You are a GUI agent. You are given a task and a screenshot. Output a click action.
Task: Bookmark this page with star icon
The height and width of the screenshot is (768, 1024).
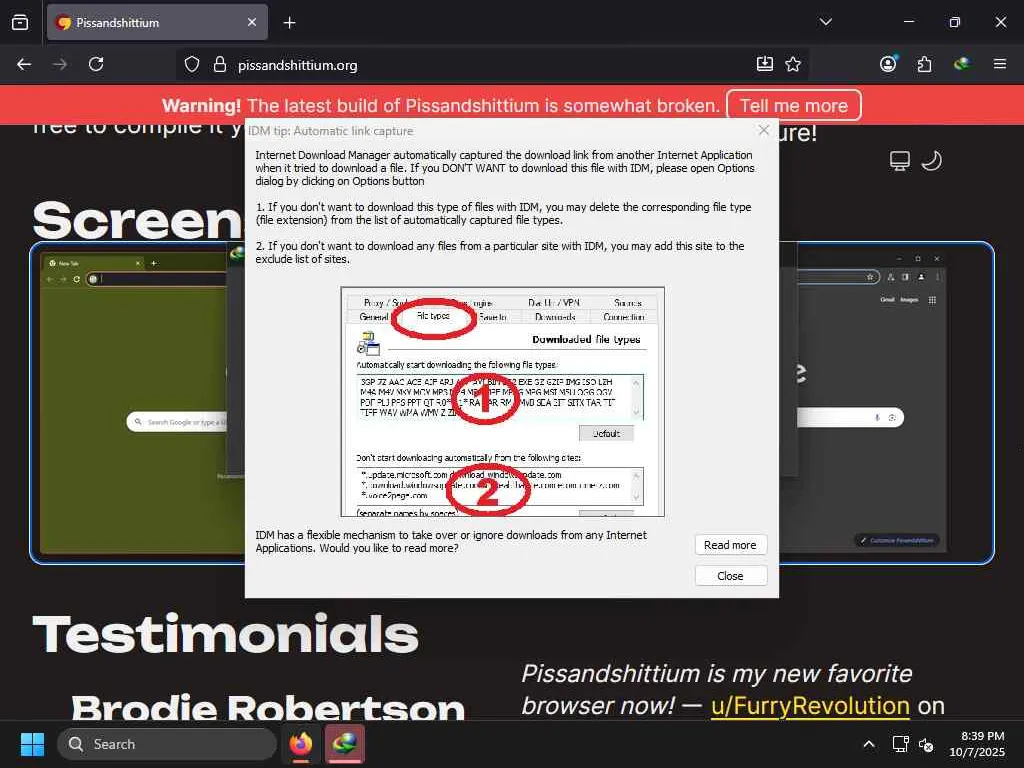click(x=793, y=64)
